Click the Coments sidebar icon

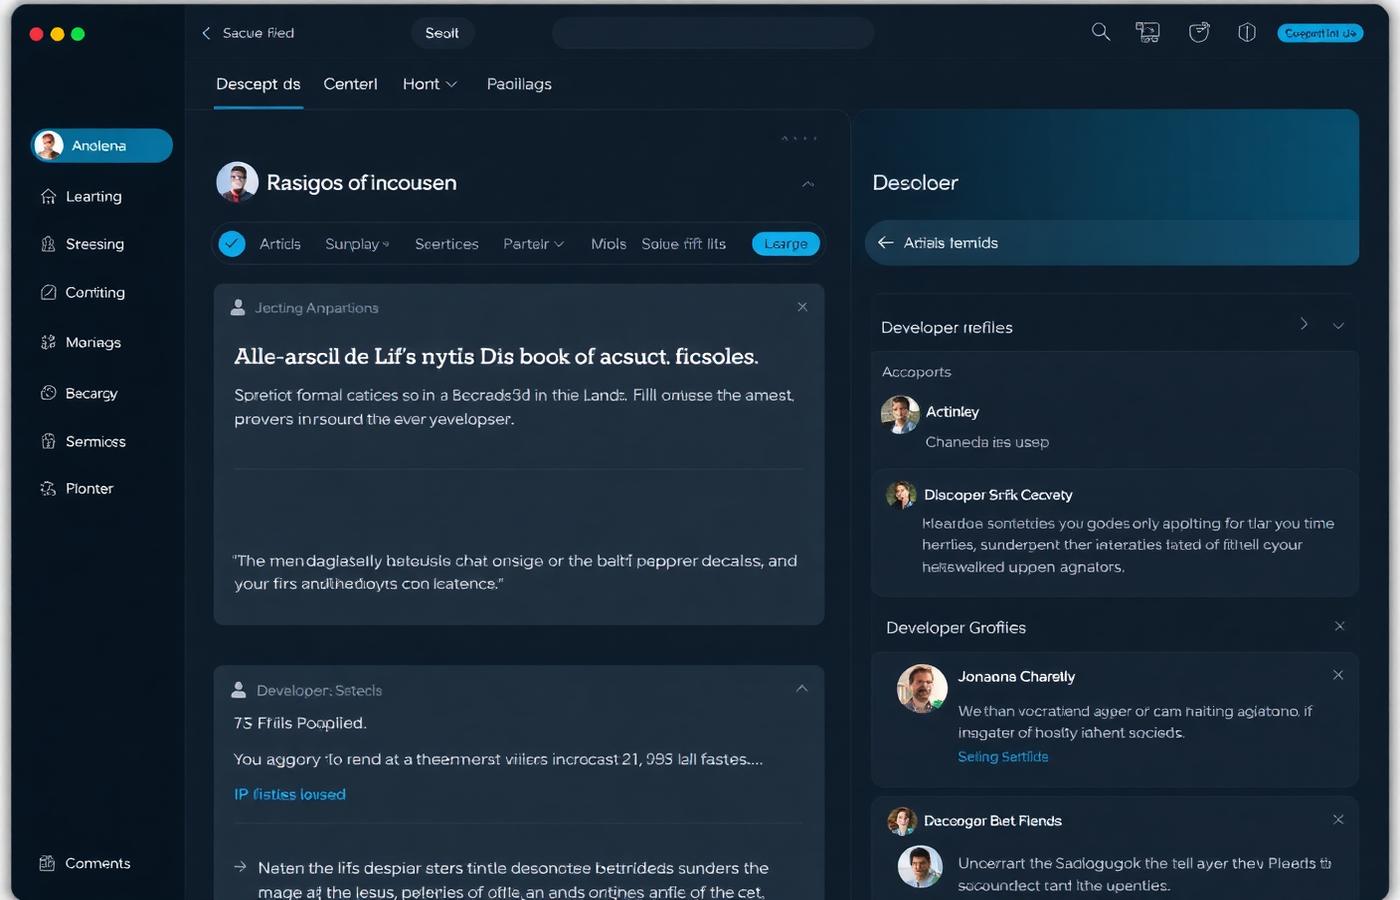[47, 863]
